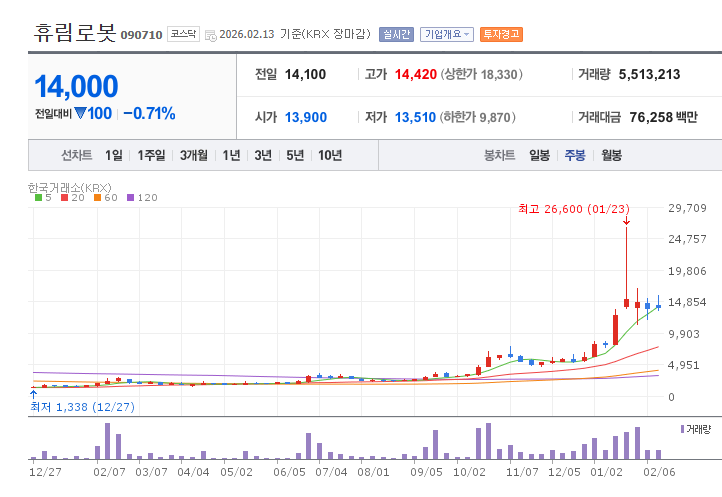Click the tall red candle under the 최고 arrow
Viewport: 722px width, 497px height.
pyautogui.click(x=626, y=267)
